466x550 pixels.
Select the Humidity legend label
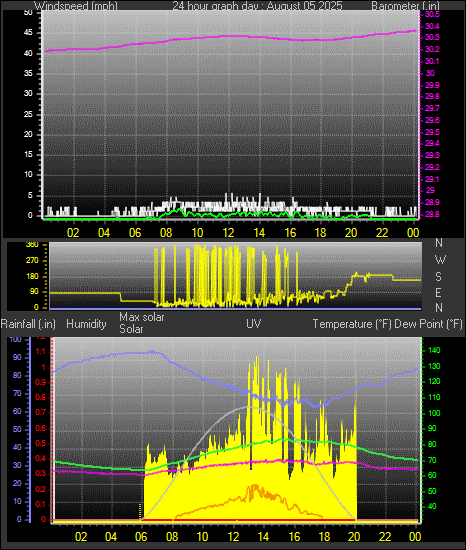tap(86, 324)
